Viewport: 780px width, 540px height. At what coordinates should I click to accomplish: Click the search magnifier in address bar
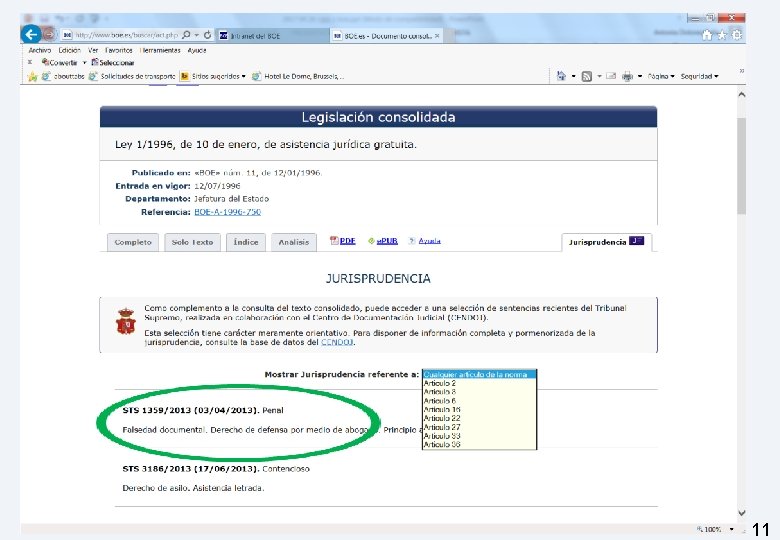tap(186, 35)
